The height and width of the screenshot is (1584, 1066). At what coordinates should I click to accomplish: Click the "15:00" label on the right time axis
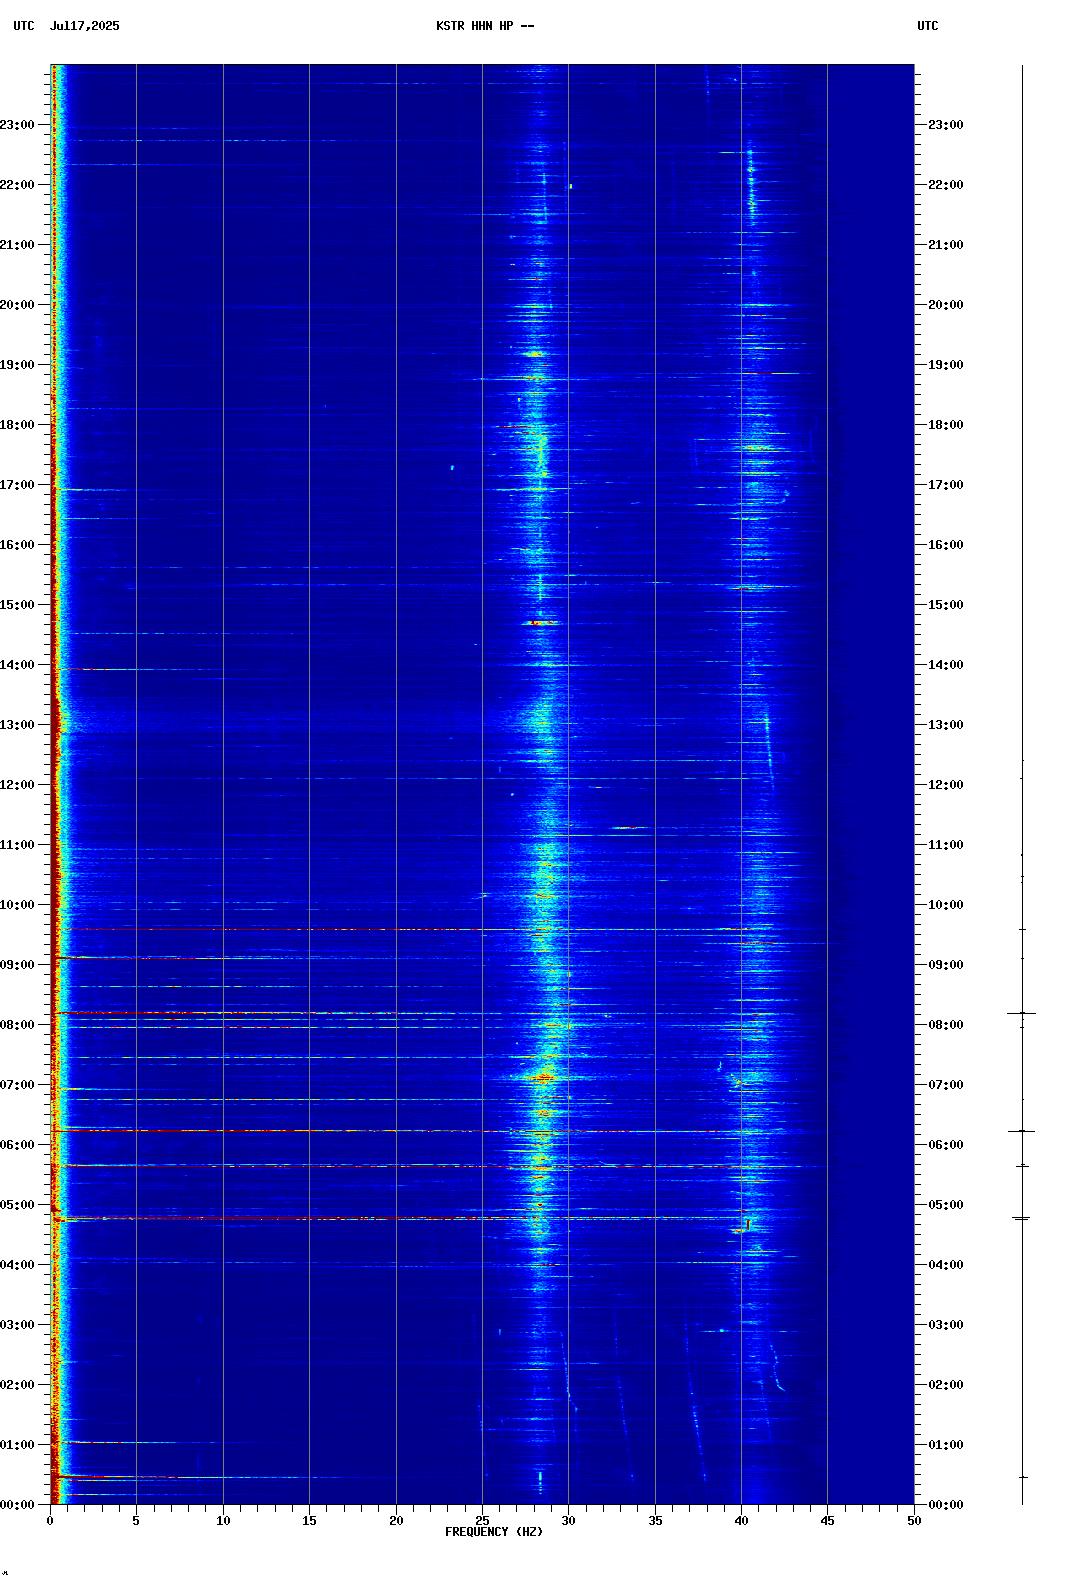coord(946,605)
